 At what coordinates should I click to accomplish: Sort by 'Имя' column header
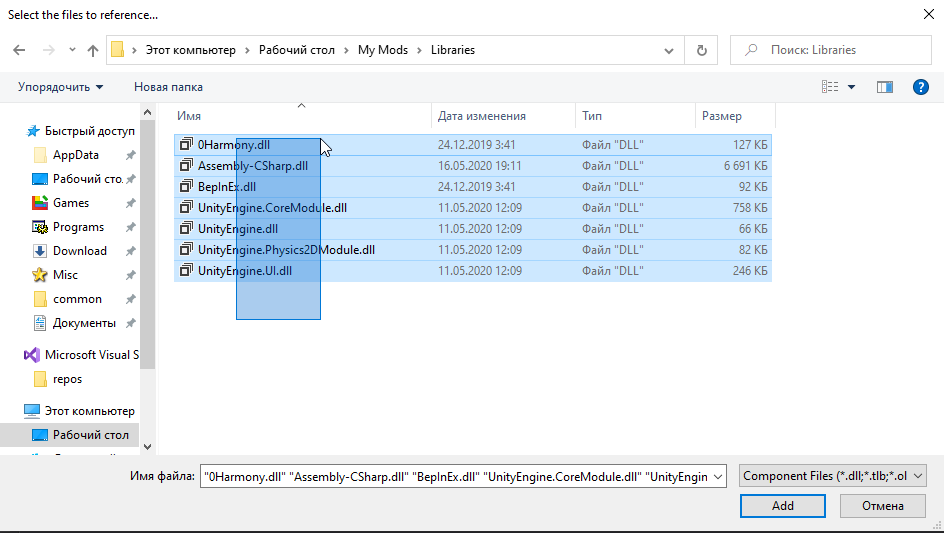coord(303,116)
